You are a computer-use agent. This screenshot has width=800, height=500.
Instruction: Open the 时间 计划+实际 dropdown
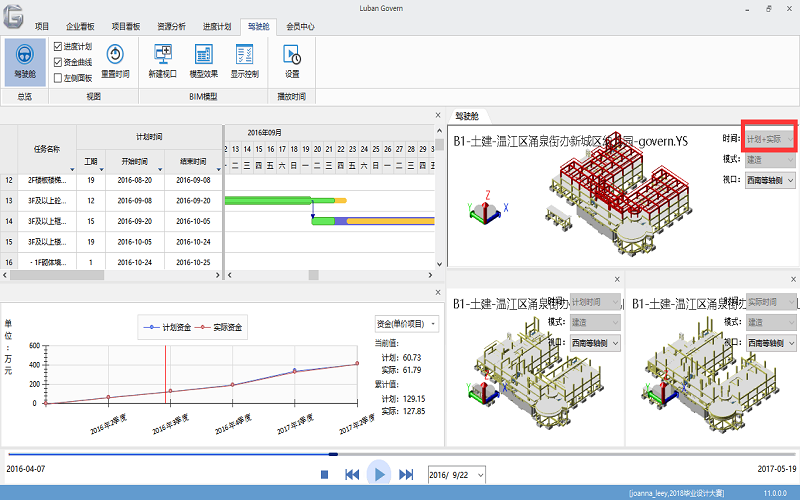pos(770,139)
